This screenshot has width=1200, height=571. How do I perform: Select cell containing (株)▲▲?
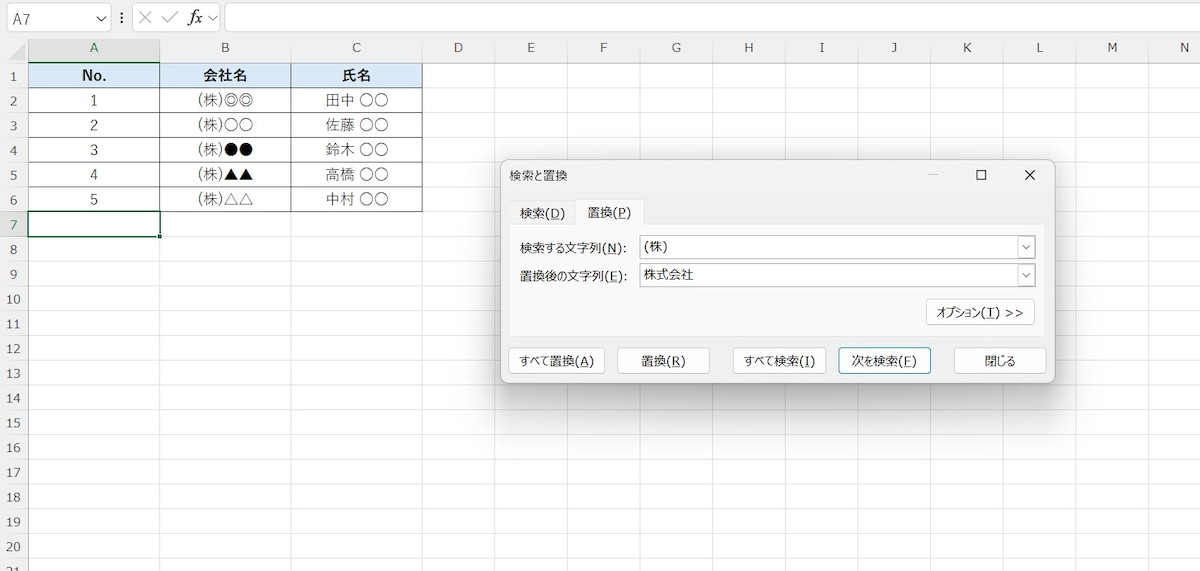pos(225,174)
